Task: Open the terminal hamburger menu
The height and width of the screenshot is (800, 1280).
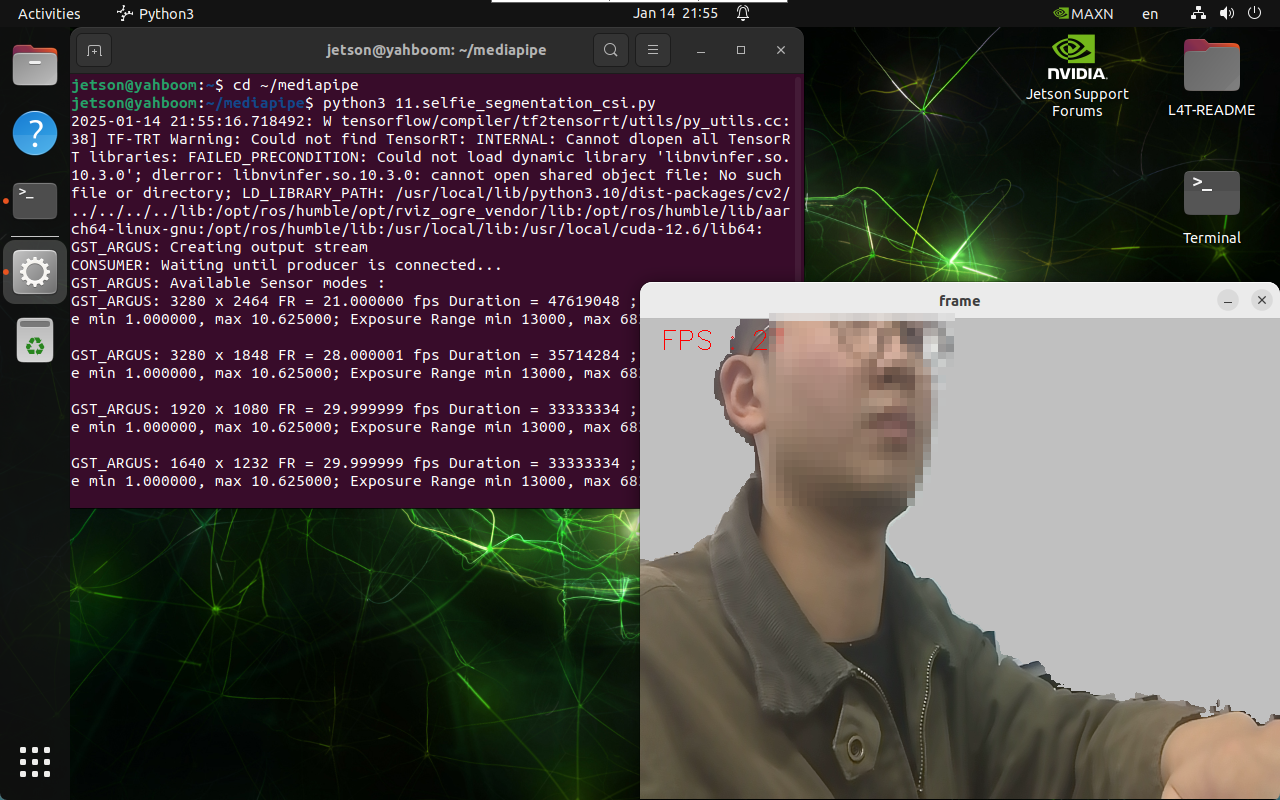Action: pos(653,50)
